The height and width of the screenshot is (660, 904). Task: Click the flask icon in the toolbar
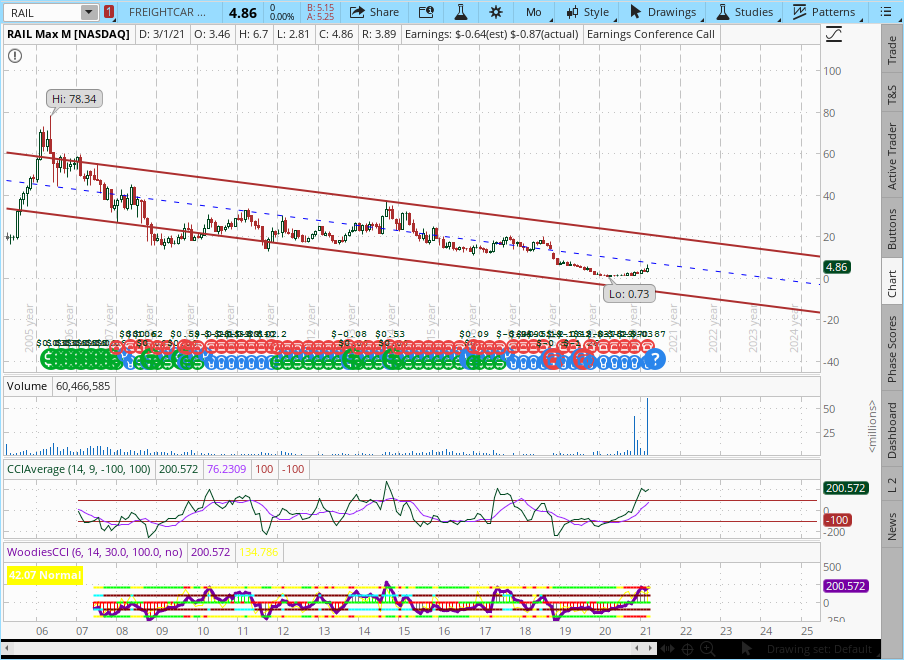click(460, 12)
